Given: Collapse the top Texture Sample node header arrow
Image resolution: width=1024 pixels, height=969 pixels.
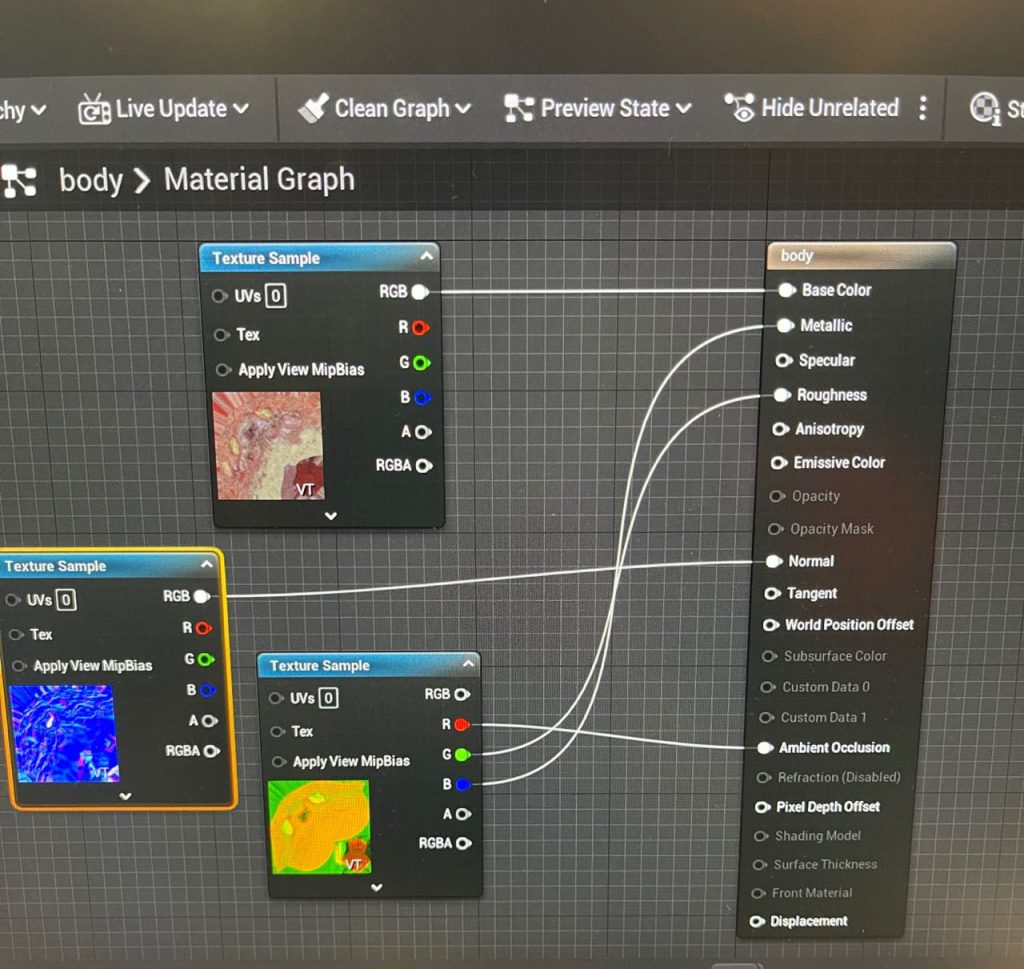Looking at the screenshot, I should click(426, 256).
